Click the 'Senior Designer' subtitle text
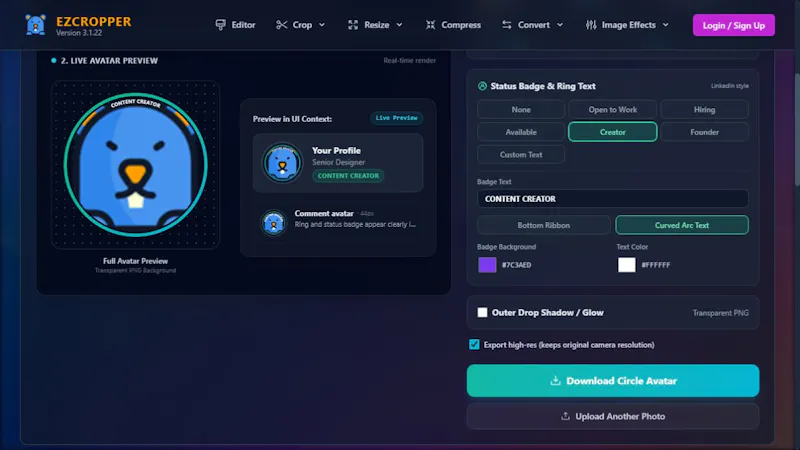This screenshot has width=800, height=450. click(x=339, y=162)
